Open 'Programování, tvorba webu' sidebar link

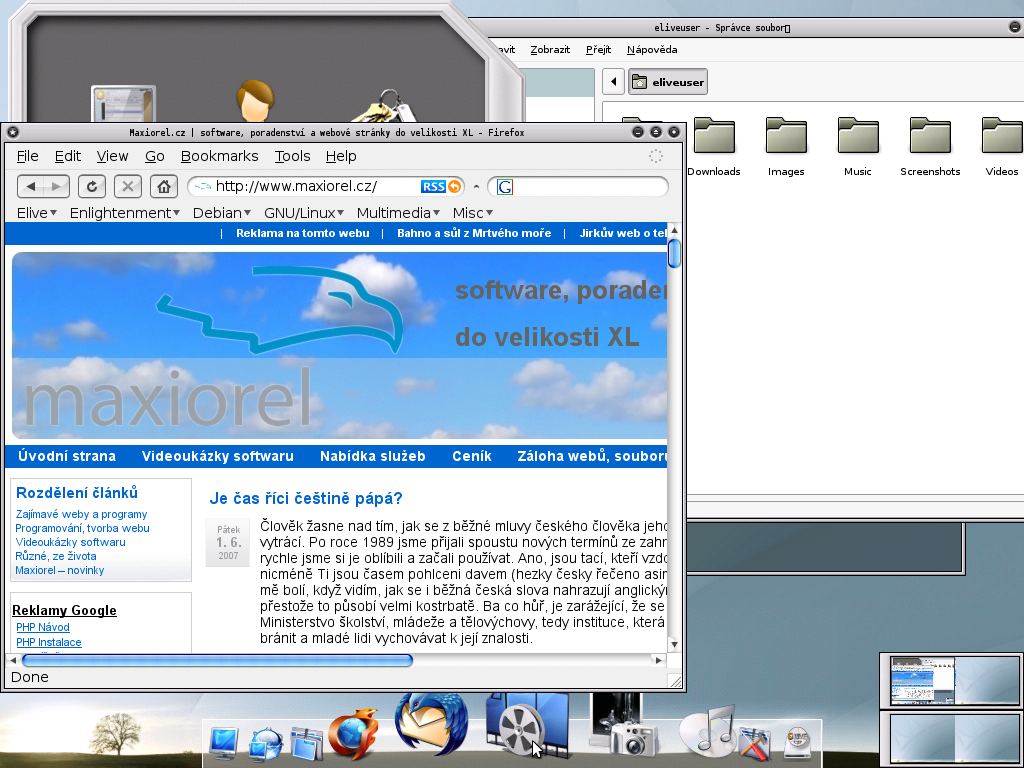tap(82, 528)
